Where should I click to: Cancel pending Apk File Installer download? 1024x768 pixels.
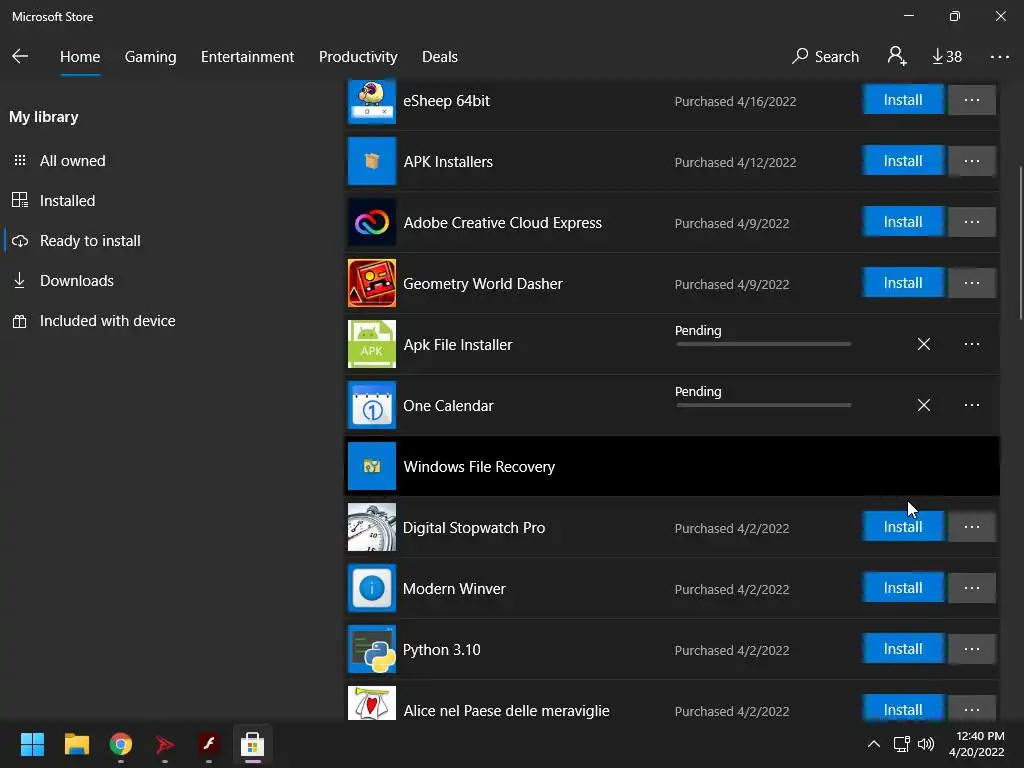[923, 344]
